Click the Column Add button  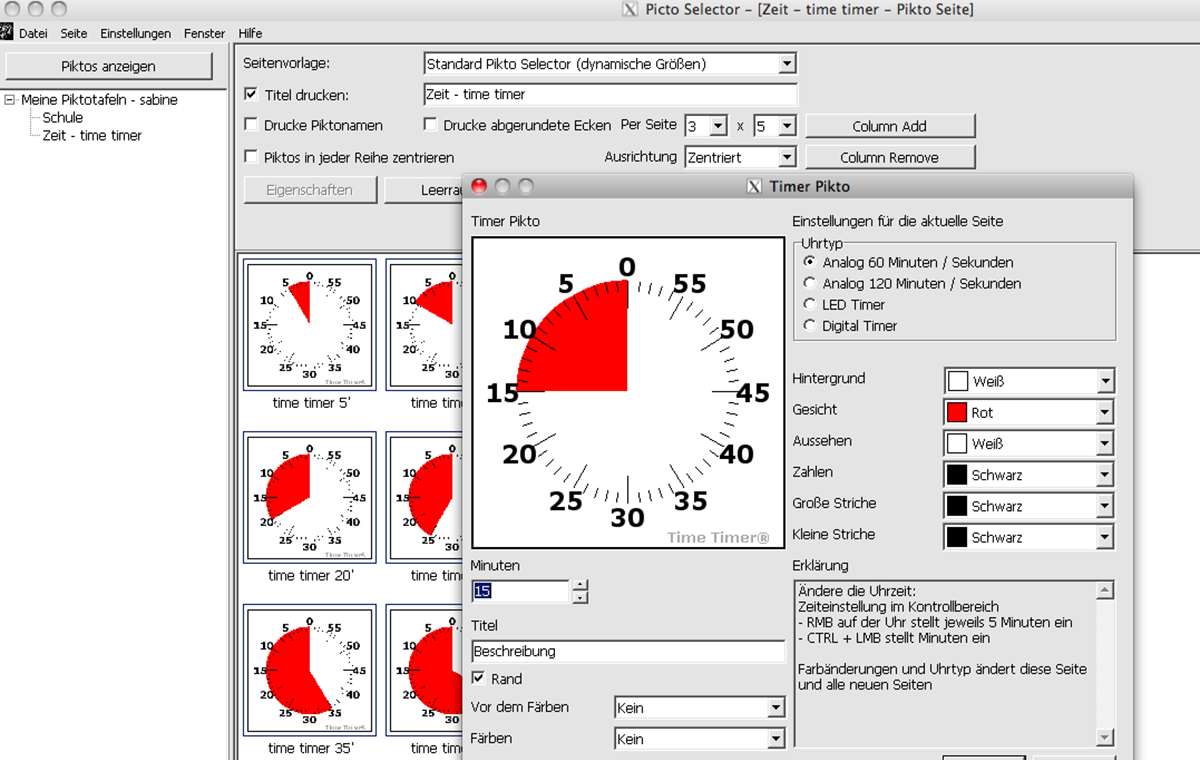pyautogui.click(x=890, y=126)
